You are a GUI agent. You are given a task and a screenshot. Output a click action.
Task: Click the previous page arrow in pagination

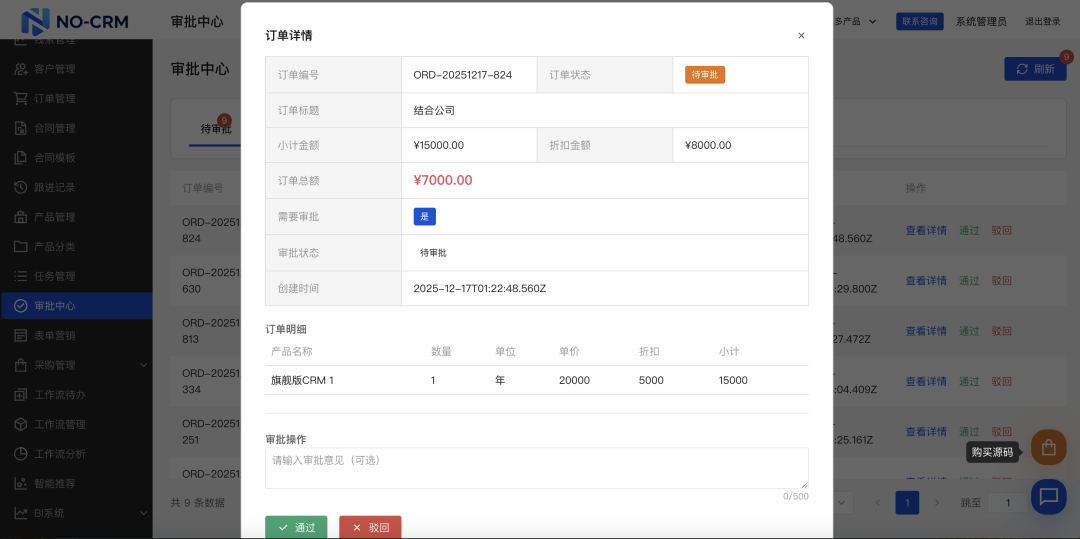click(x=878, y=503)
